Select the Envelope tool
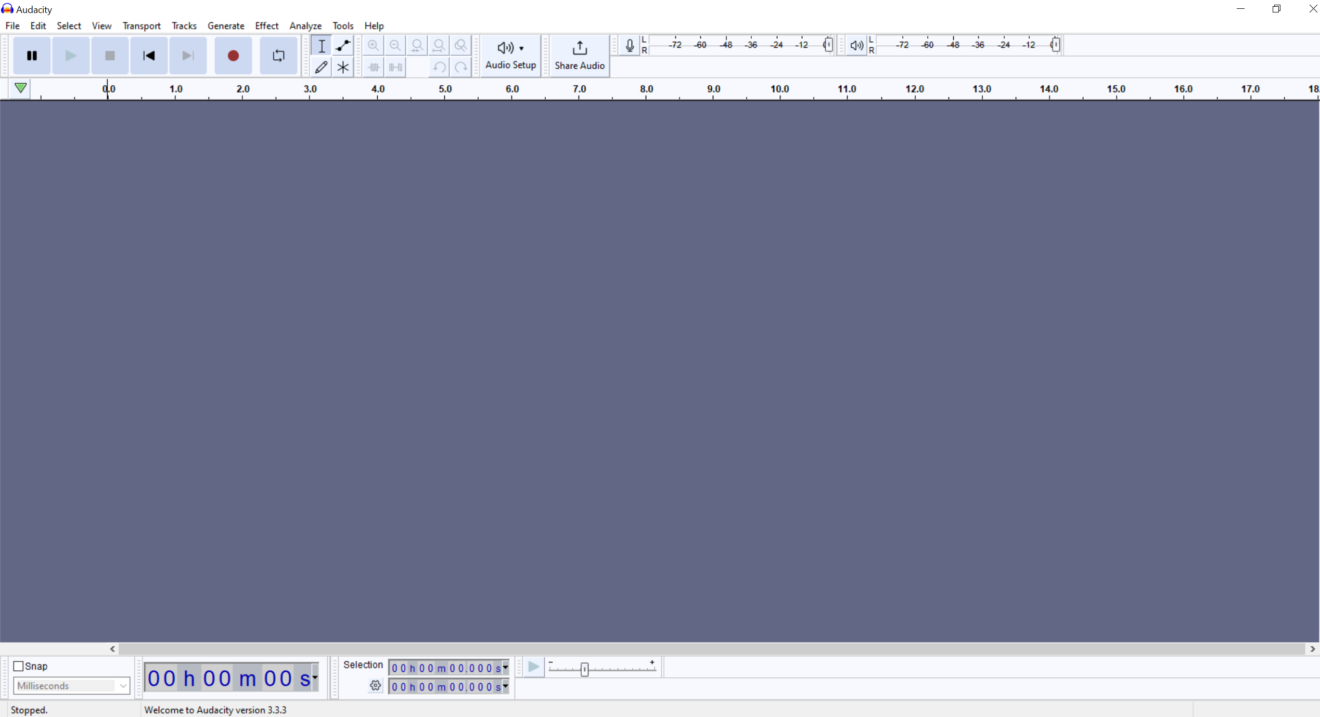Viewport: 1320px width, 717px height. point(343,46)
